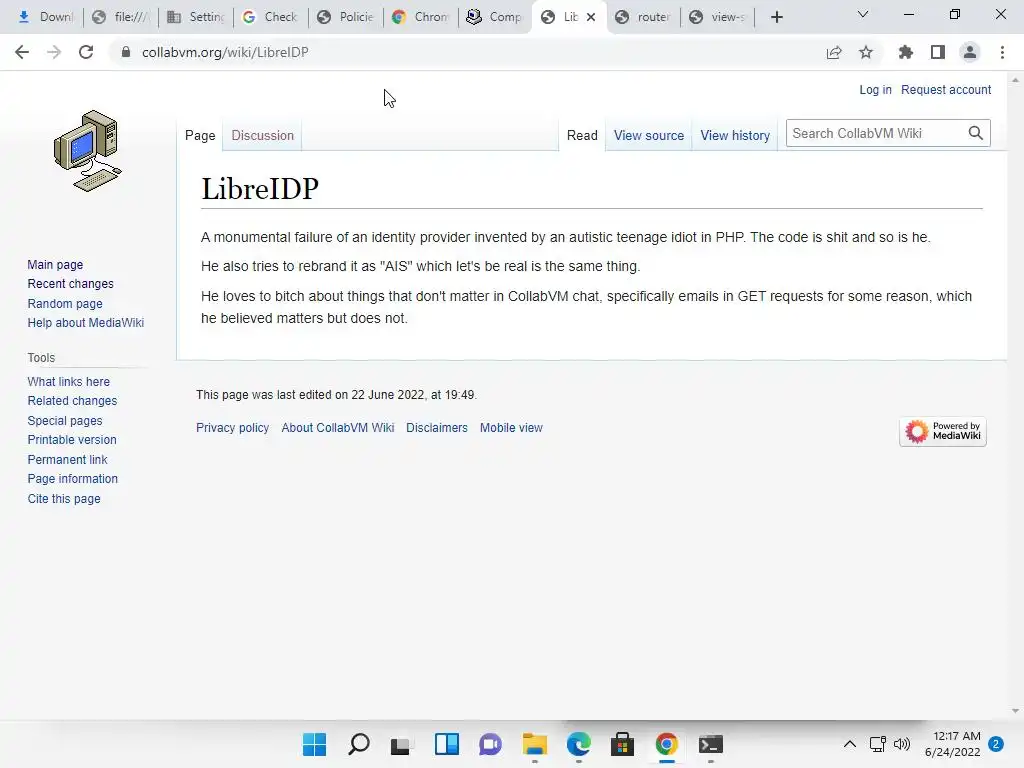
Task: Open Chrome profile avatar menu
Action: click(x=970, y=52)
